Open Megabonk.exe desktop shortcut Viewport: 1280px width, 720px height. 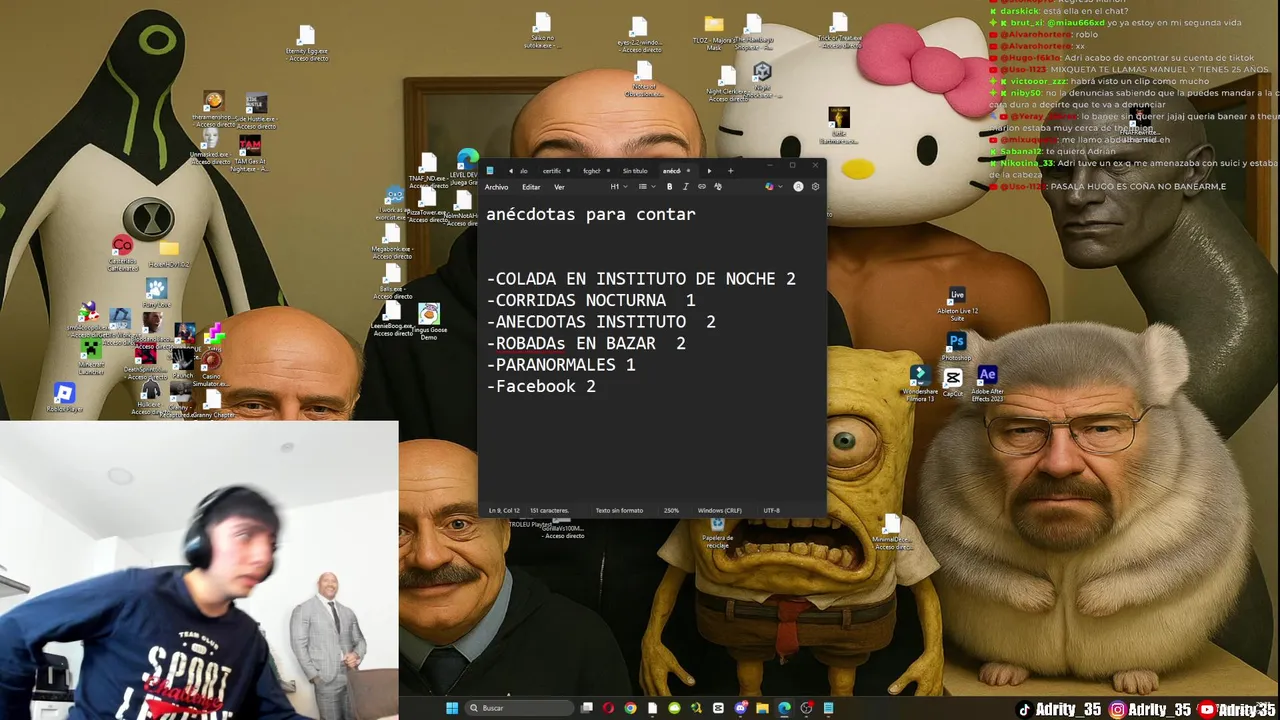click(392, 241)
